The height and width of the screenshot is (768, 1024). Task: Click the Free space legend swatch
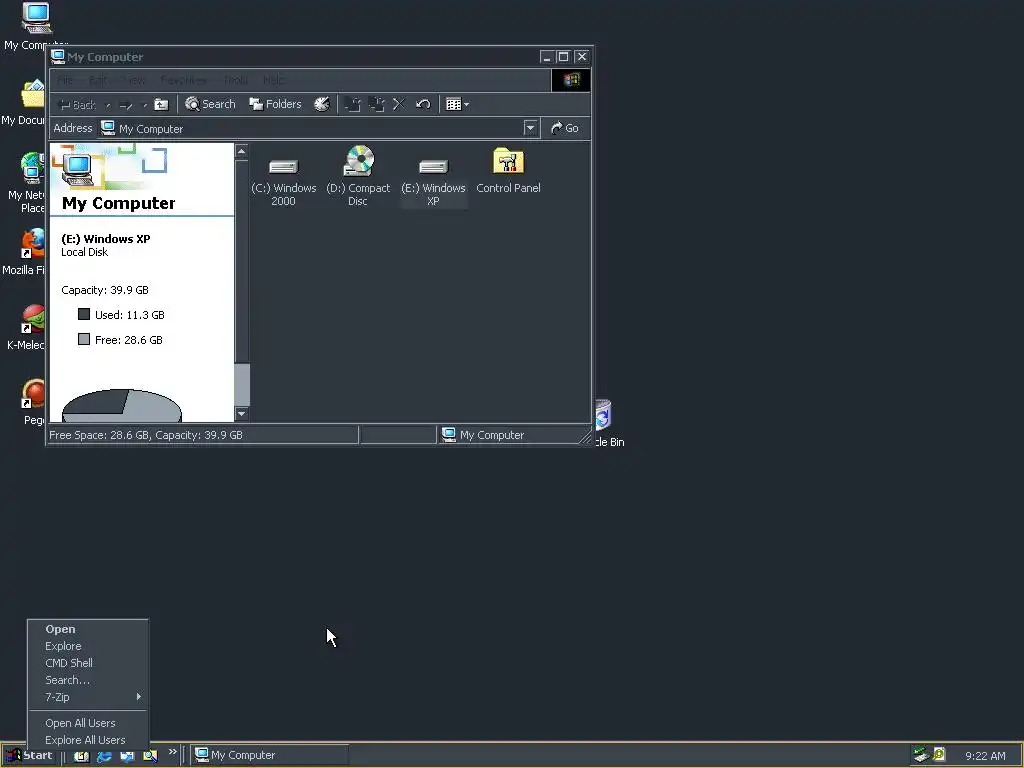84,339
